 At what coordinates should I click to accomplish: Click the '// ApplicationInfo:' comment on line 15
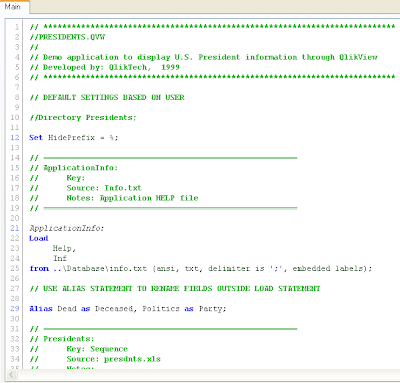click(73, 168)
